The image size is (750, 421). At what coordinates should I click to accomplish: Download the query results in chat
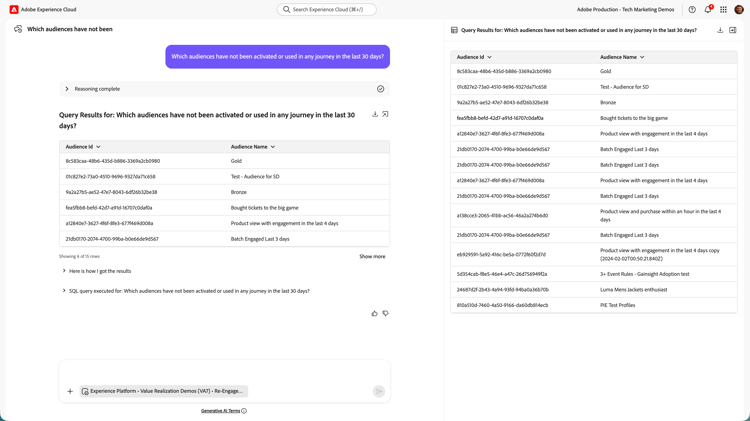point(375,114)
